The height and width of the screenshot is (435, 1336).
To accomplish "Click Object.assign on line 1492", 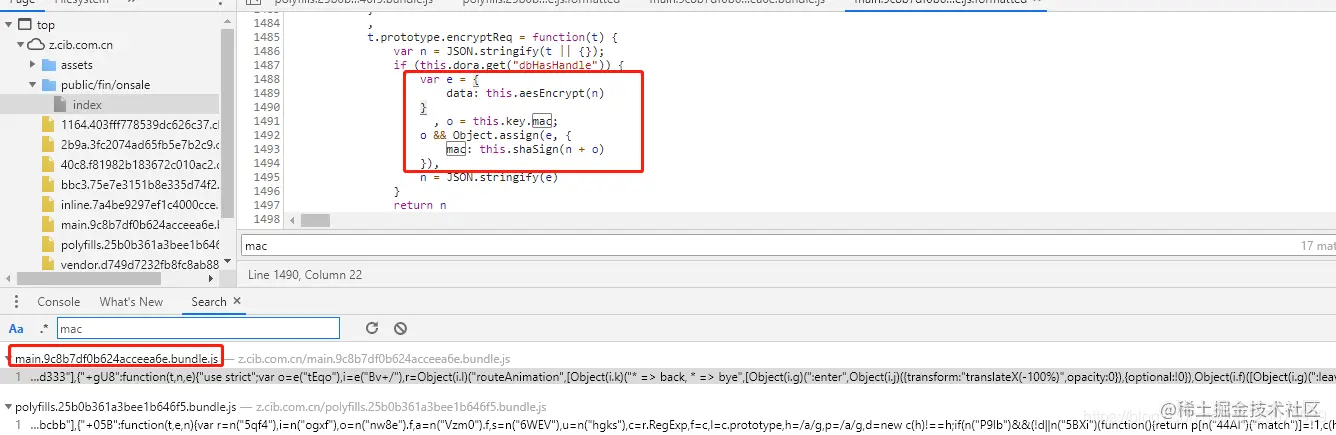I will (495, 135).
